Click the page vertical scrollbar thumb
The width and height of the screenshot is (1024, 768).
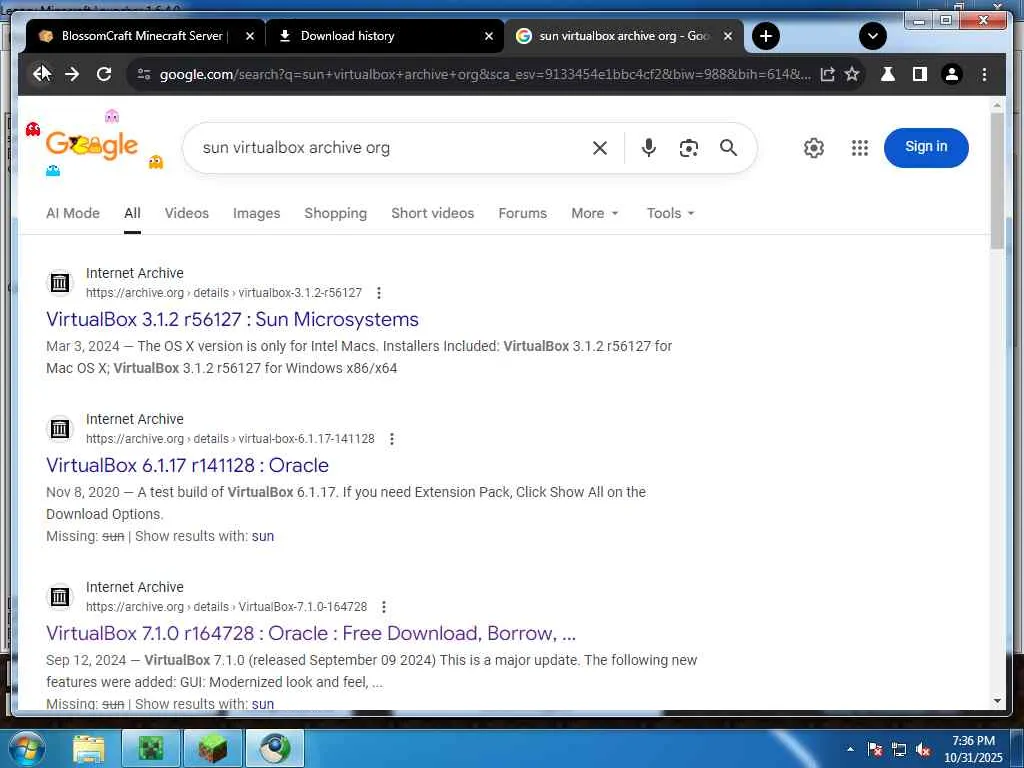(997, 181)
